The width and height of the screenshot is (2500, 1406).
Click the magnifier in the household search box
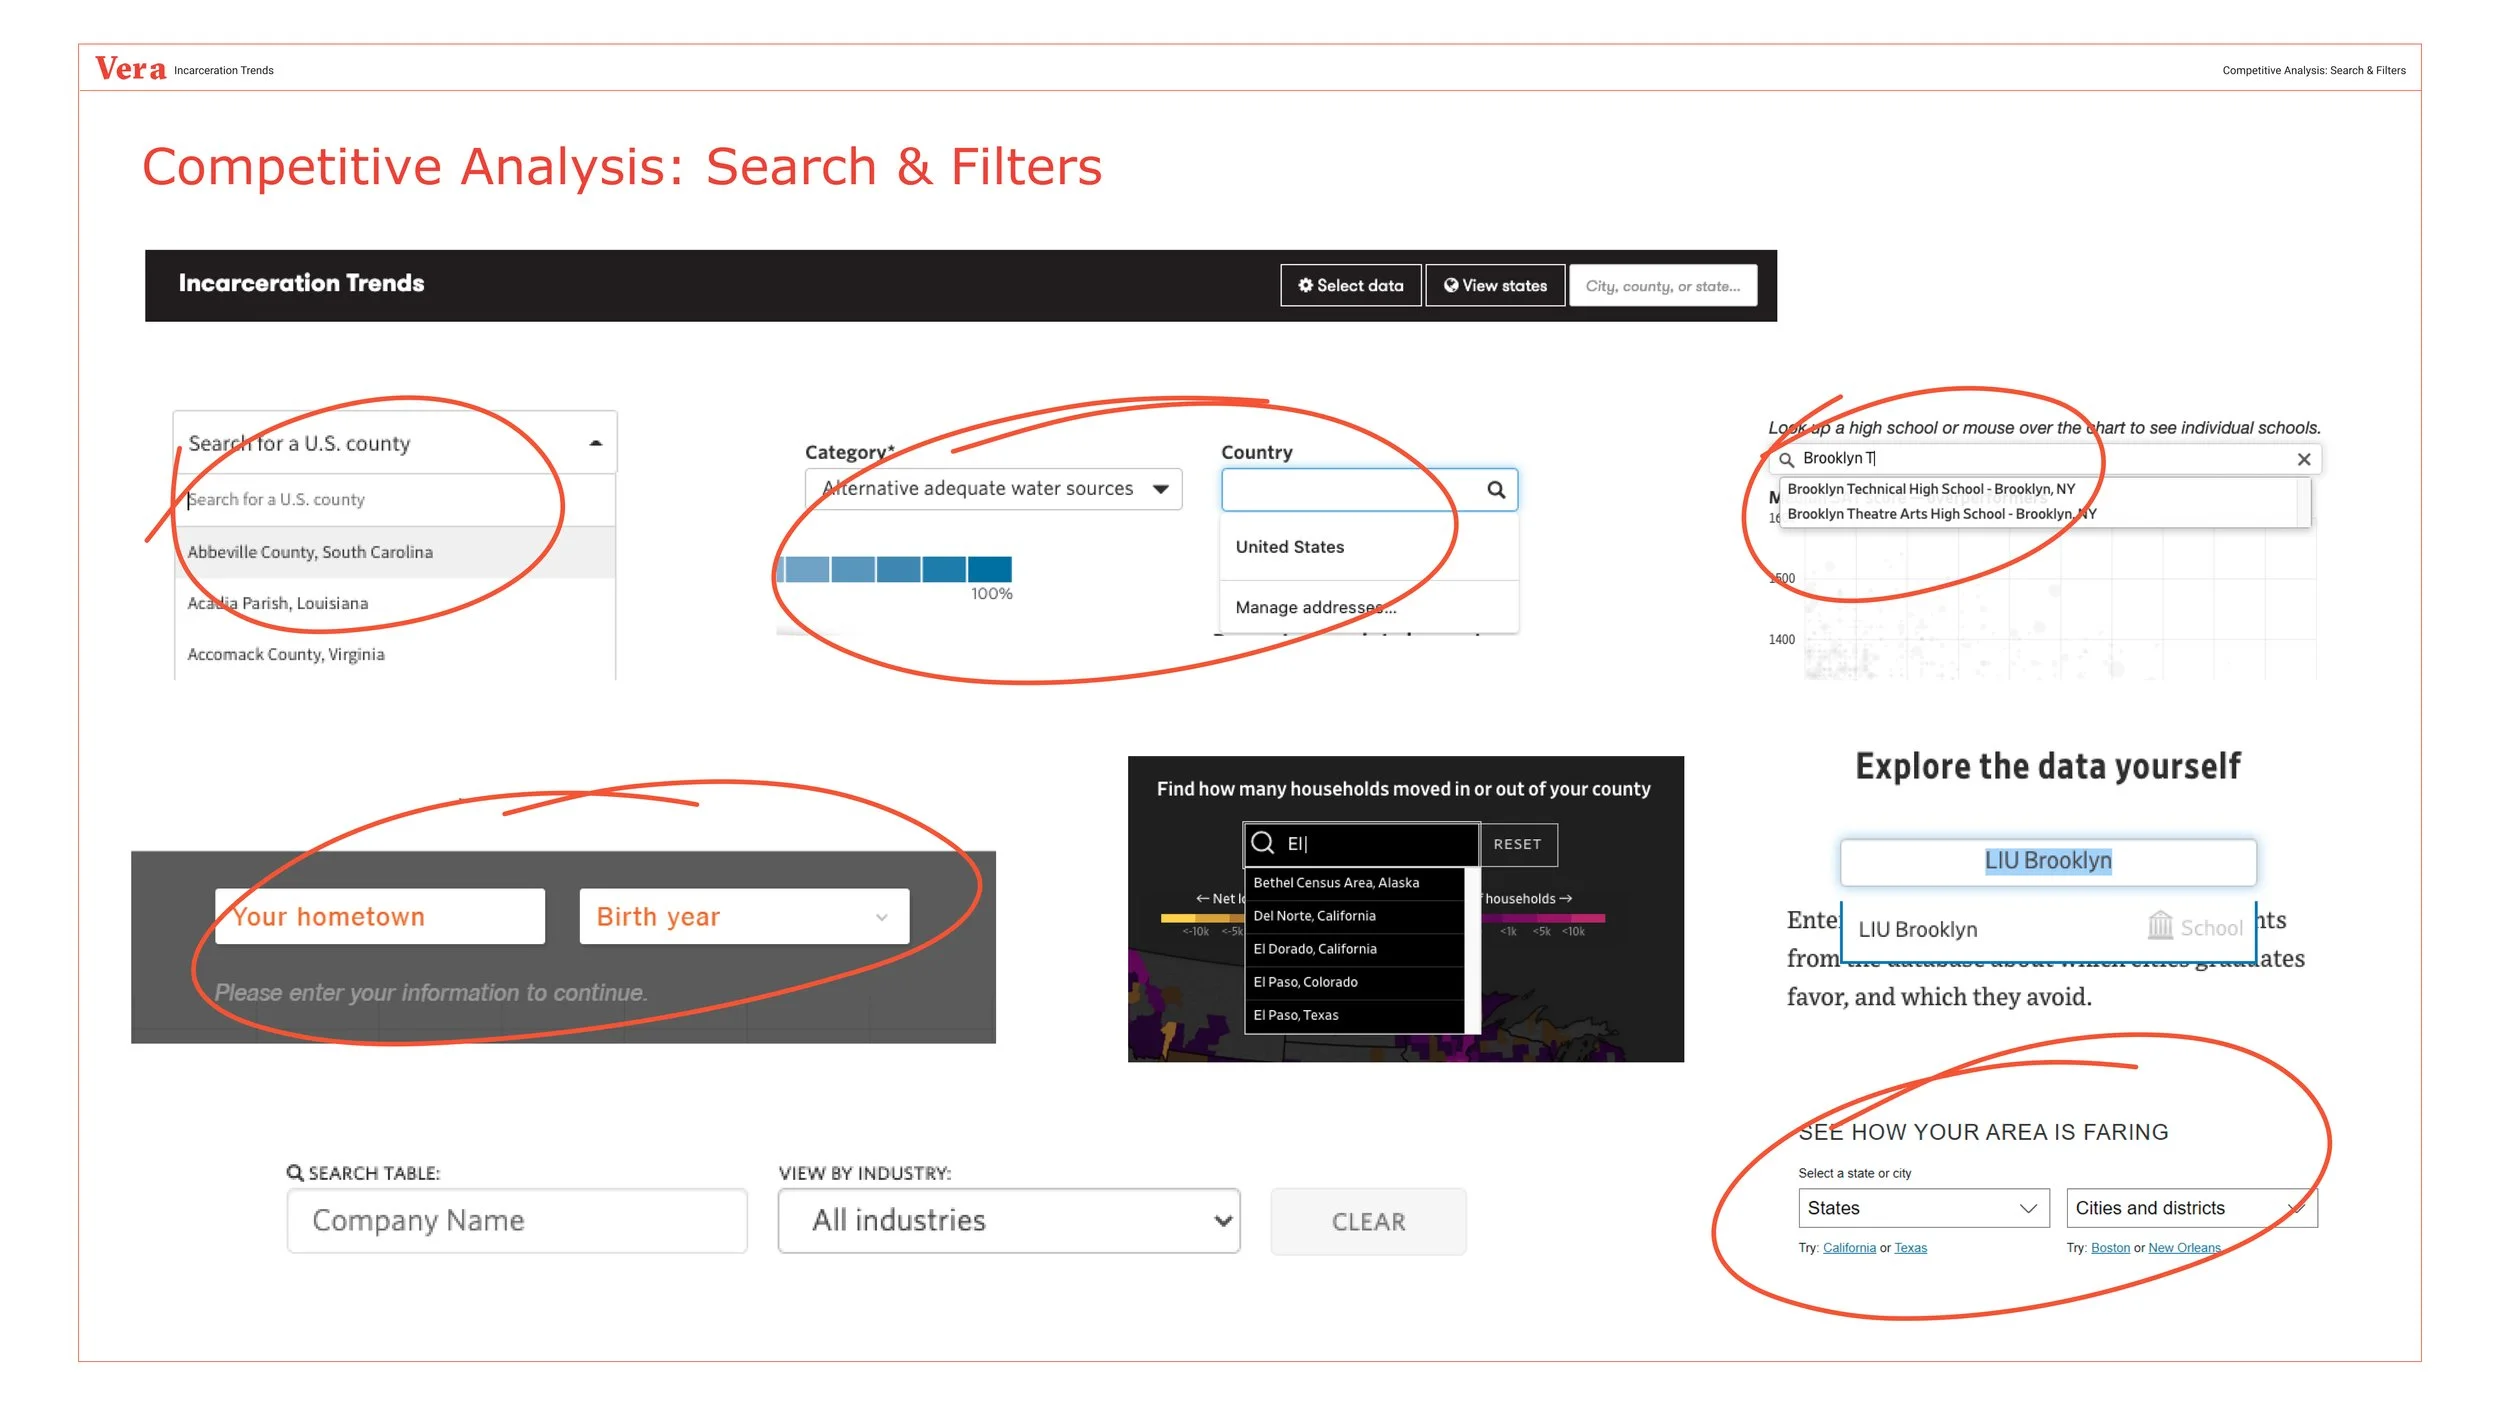pos(1261,844)
